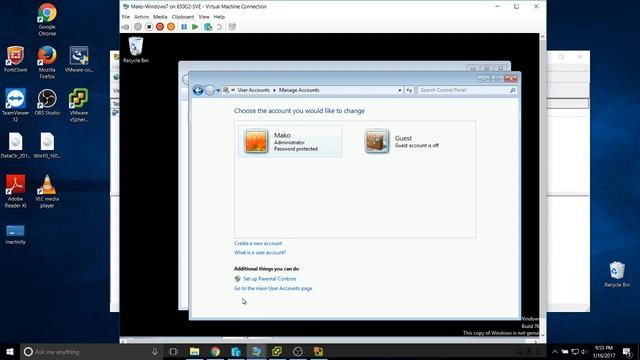Screen dimensions: 640x360
Task: Open the recent pages dropdown arrow
Action: [218, 90]
